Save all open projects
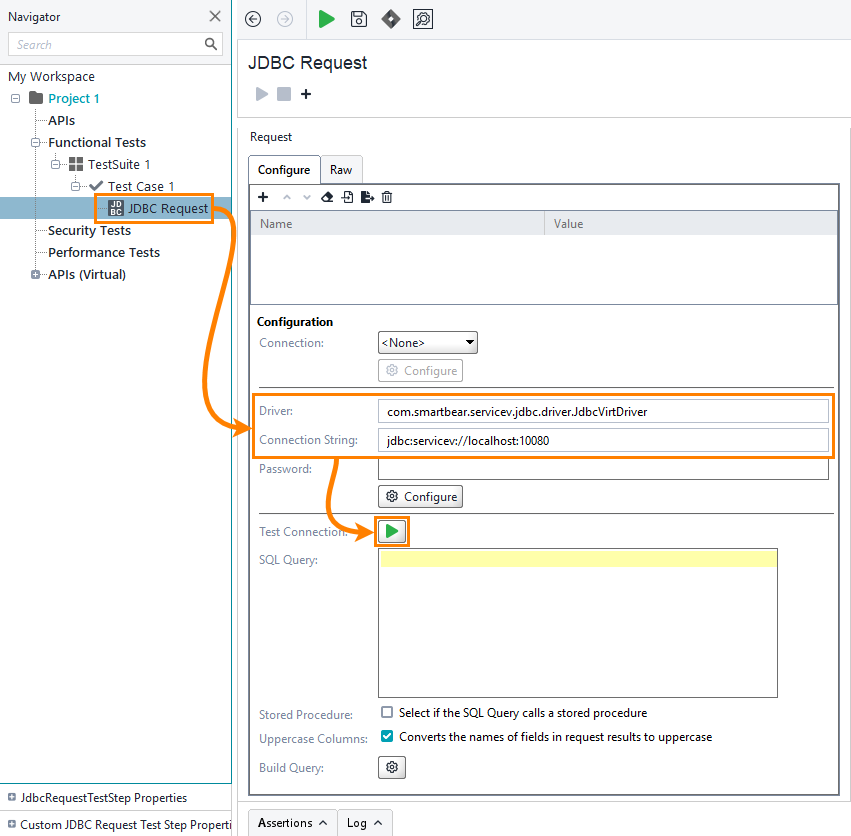 click(x=358, y=19)
